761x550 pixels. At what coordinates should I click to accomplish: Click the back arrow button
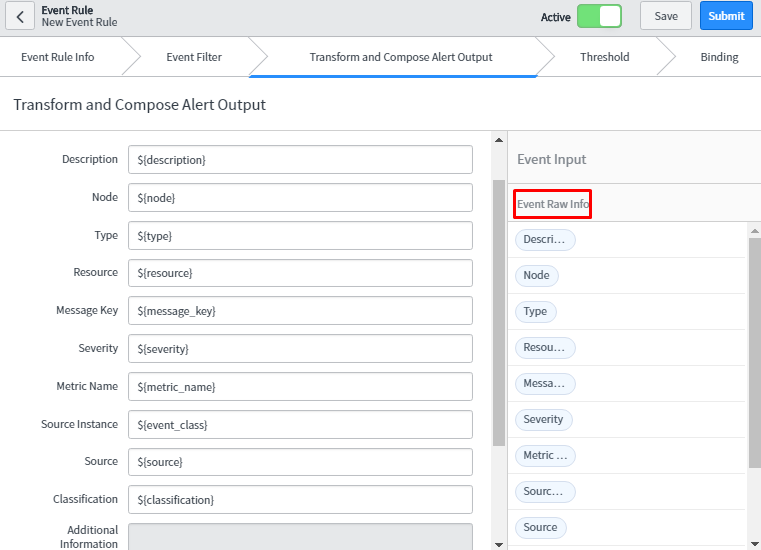[20, 16]
